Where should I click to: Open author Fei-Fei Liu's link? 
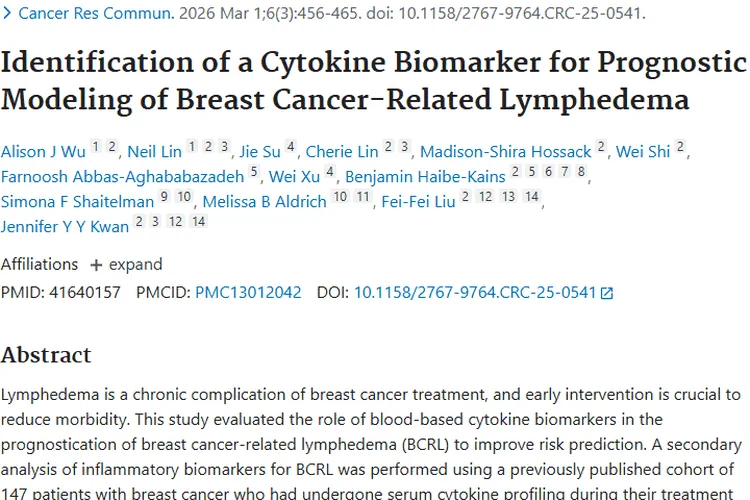(x=420, y=201)
